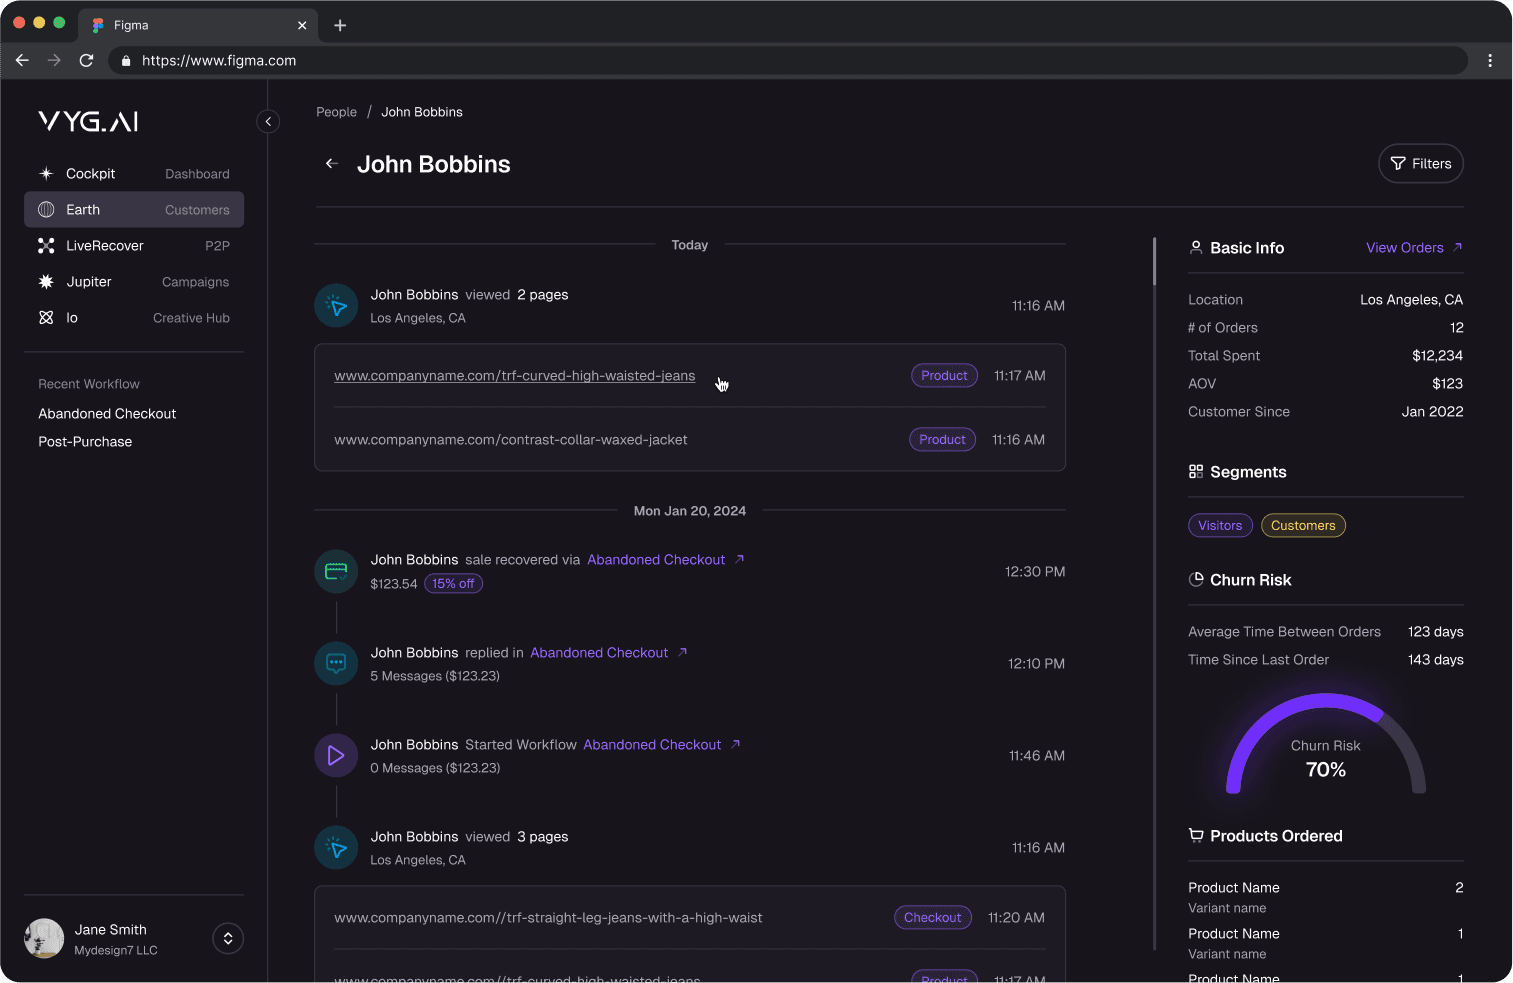Collapse the sidebar with the chevron

268,121
